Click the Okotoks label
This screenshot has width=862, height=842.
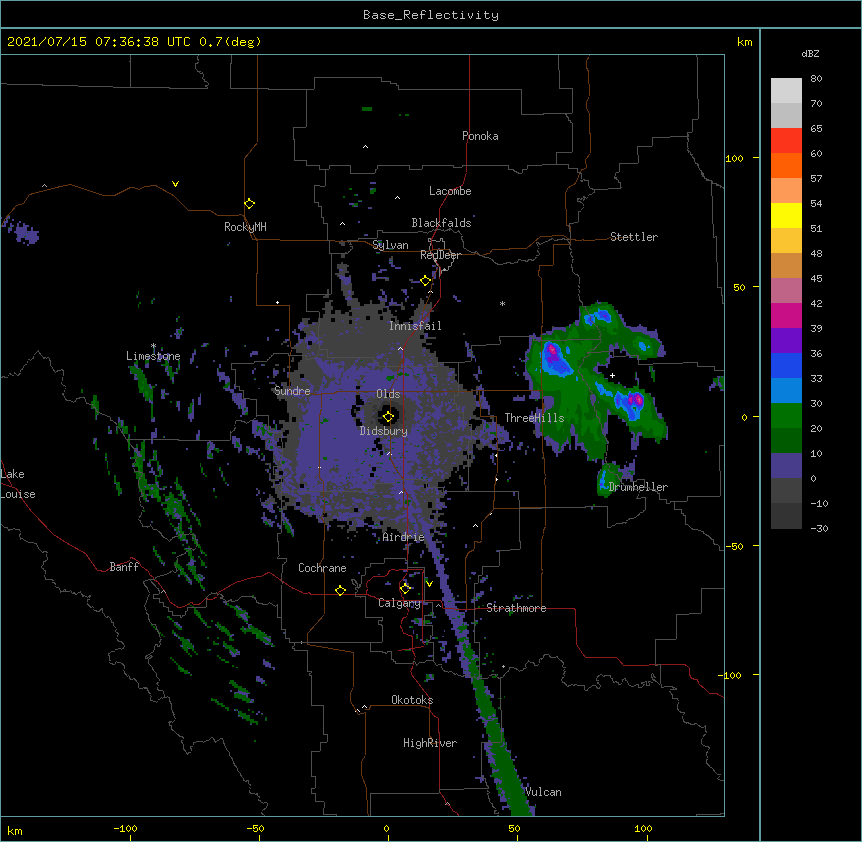pyautogui.click(x=412, y=700)
